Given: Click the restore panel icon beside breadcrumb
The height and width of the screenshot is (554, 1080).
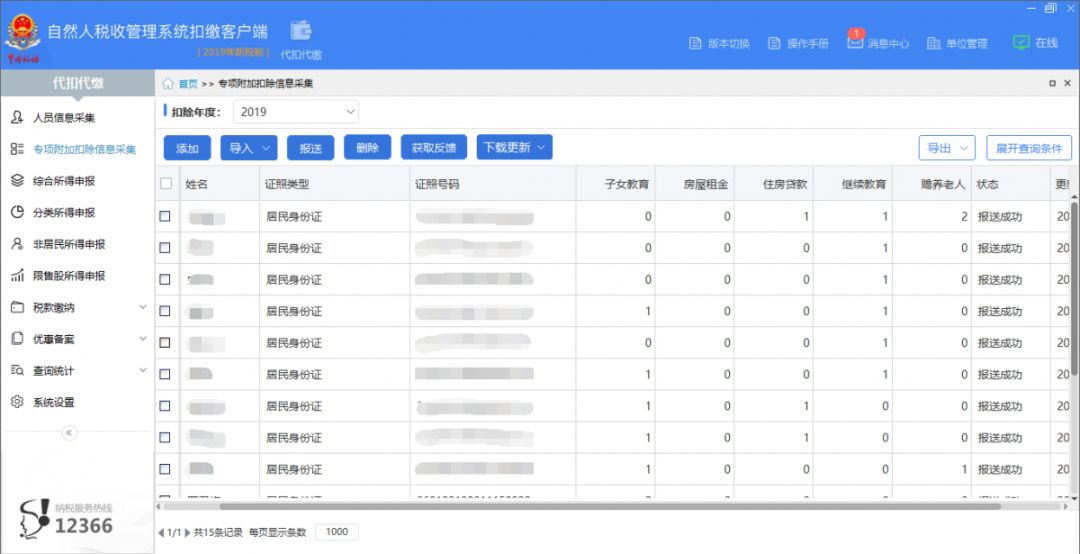Looking at the screenshot, I should coord(1052,83).
